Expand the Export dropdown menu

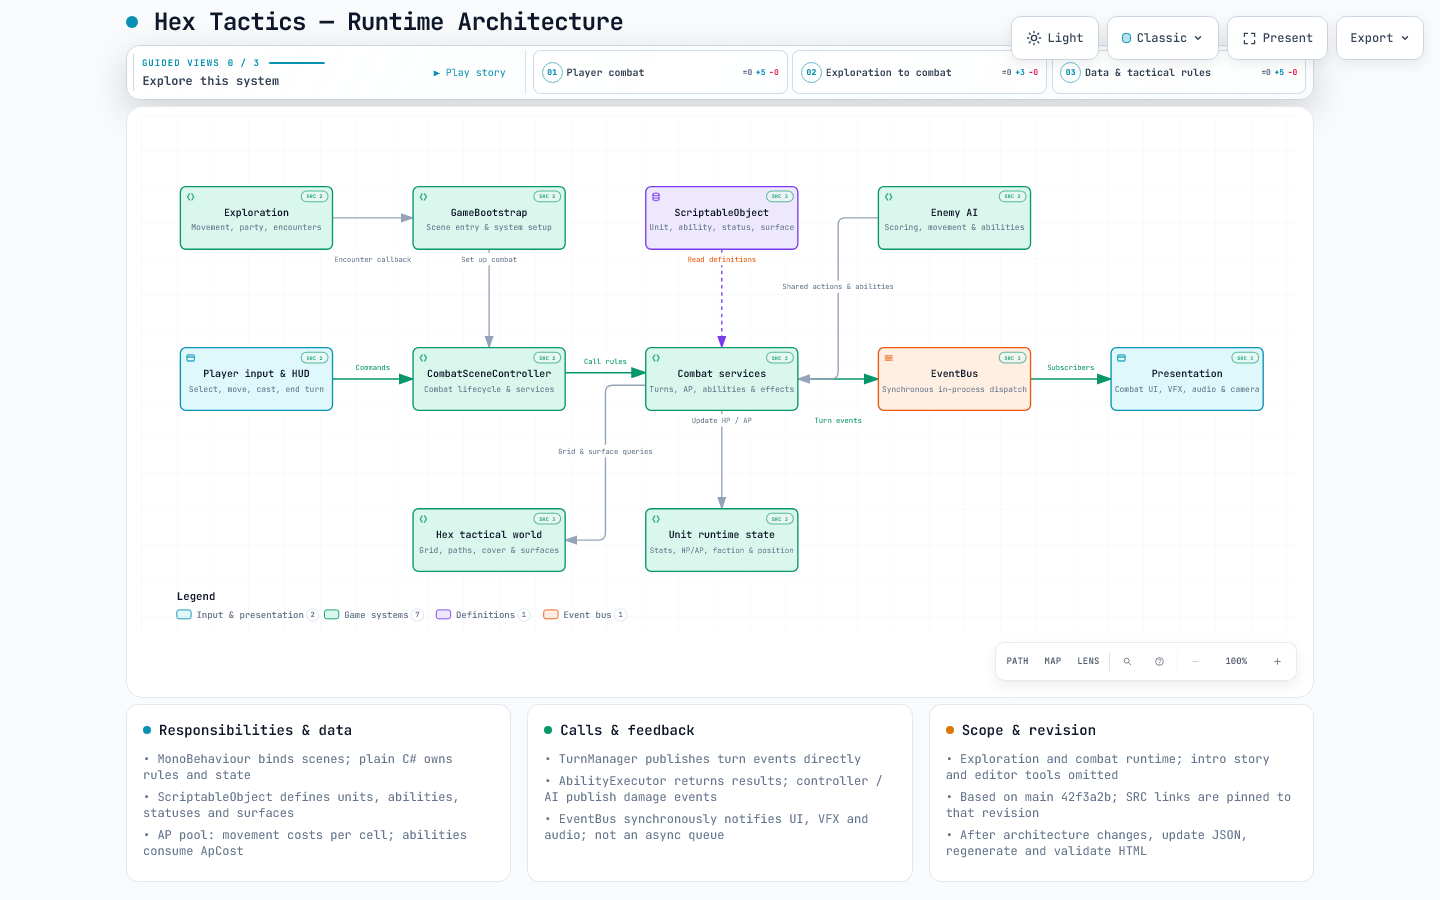click(x=1380, y=38)
